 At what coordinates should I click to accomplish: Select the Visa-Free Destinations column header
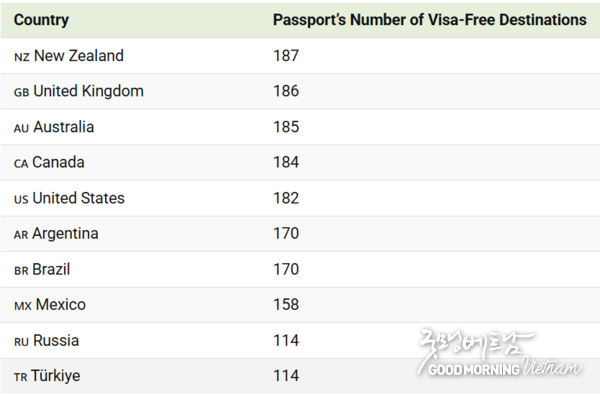(x=430, y=20)
